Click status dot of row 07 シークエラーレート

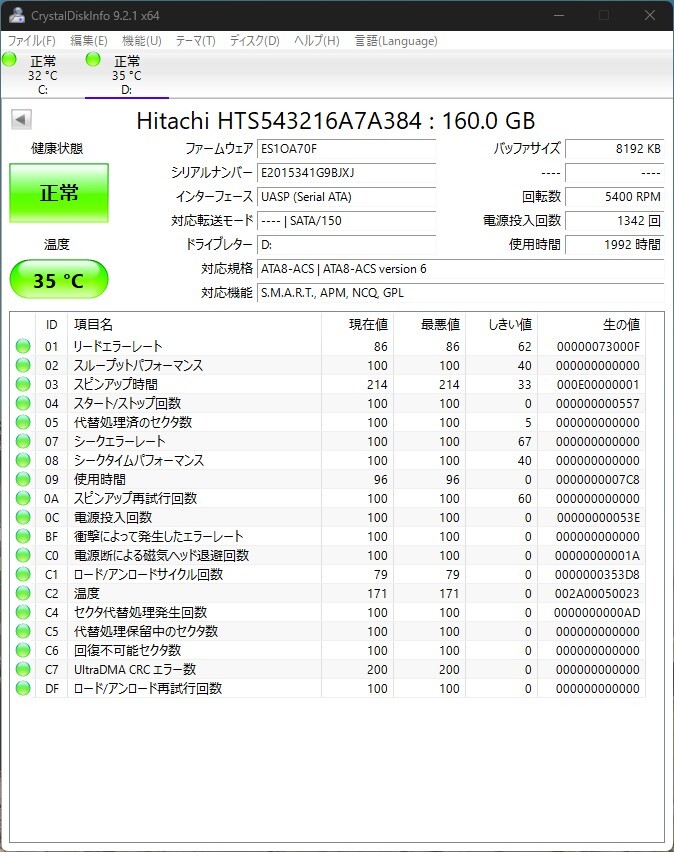tap(23, 441)
